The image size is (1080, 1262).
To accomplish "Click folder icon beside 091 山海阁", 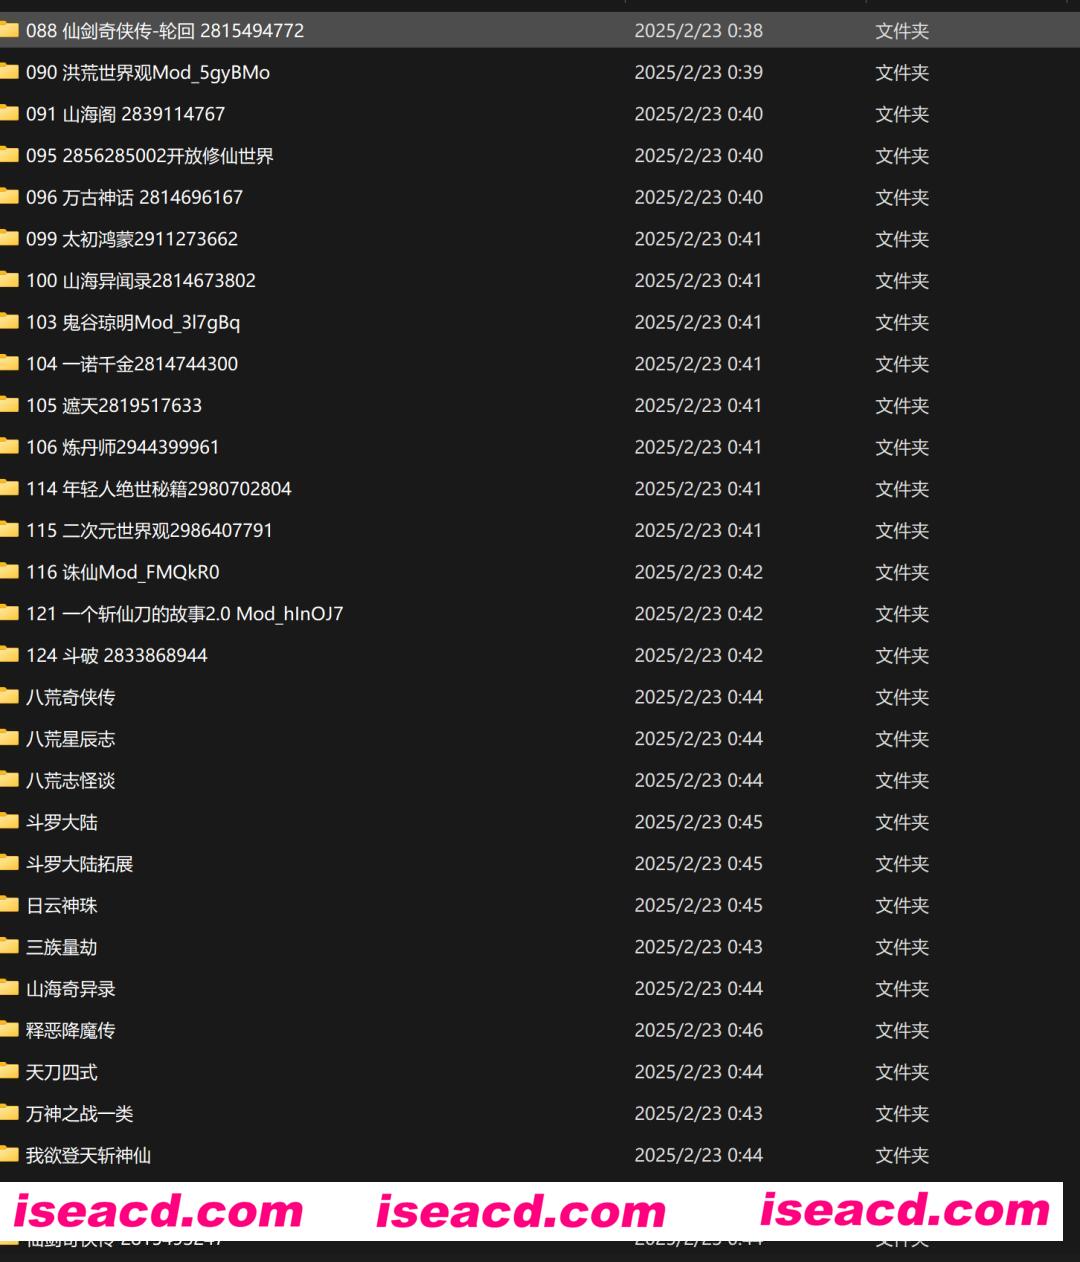I will tap(9, 114).
